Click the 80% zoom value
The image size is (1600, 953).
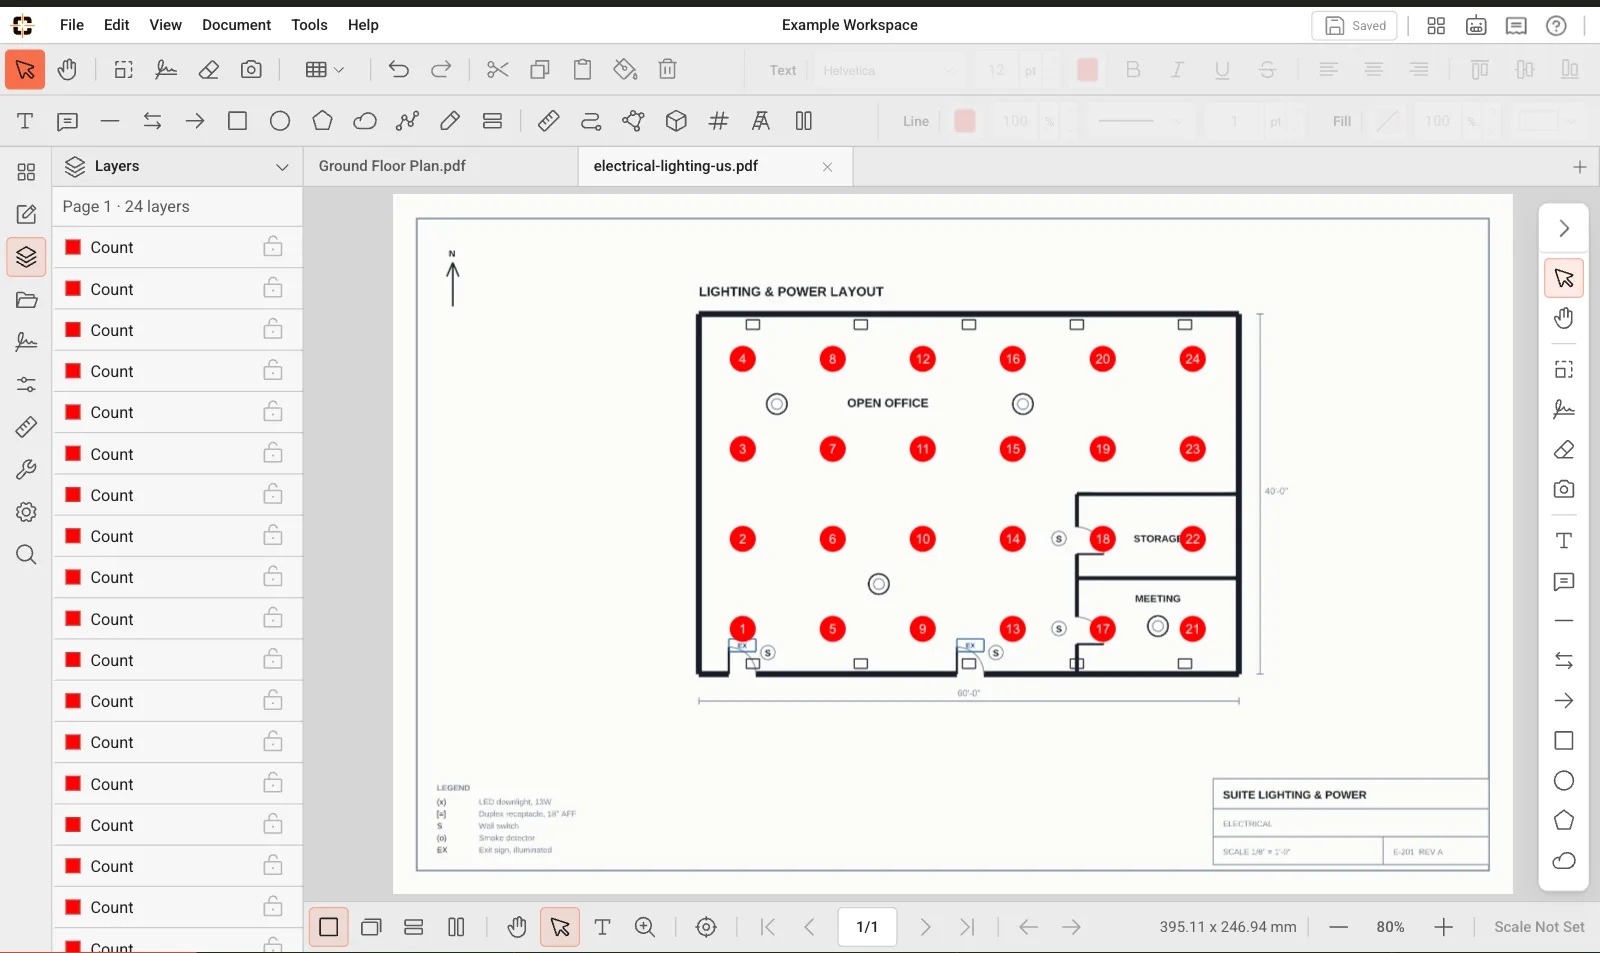click(1390, 927)
